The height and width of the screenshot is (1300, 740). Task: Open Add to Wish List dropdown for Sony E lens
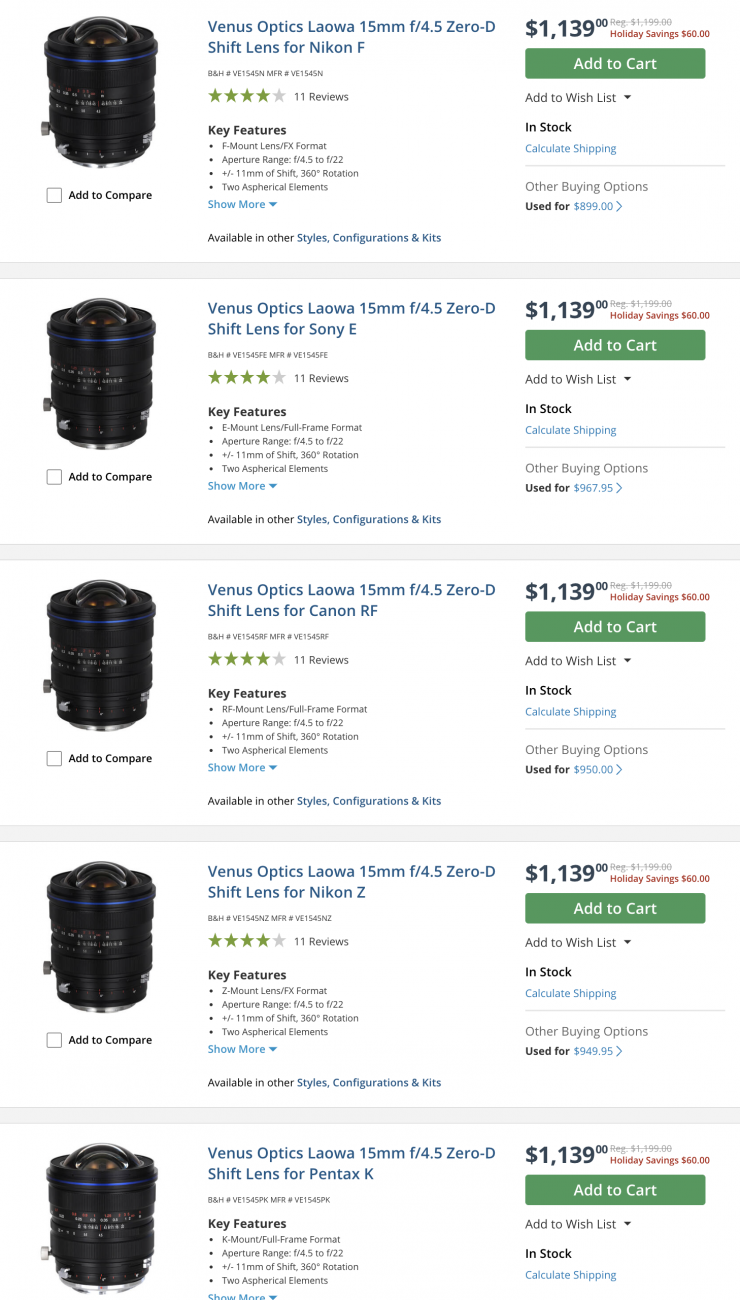[578, 379]
